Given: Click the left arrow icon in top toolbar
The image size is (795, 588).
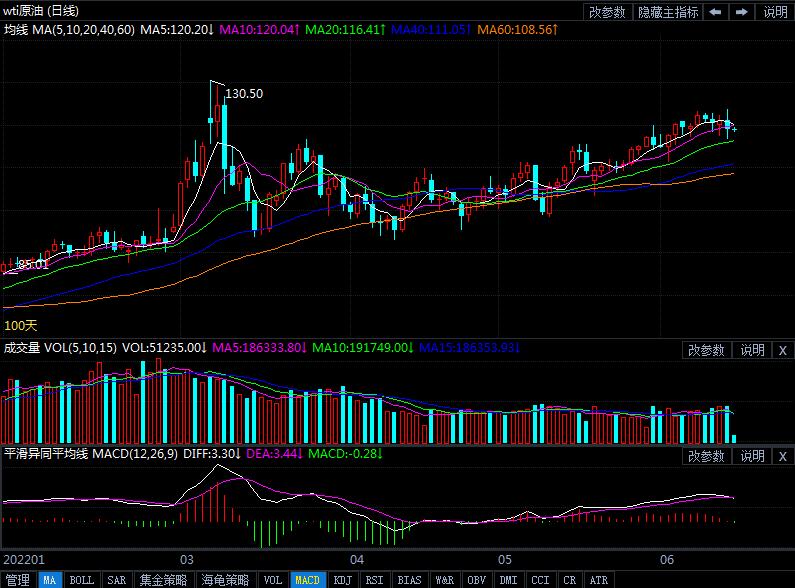Looking at the screenshot, I should pos(716,12).
